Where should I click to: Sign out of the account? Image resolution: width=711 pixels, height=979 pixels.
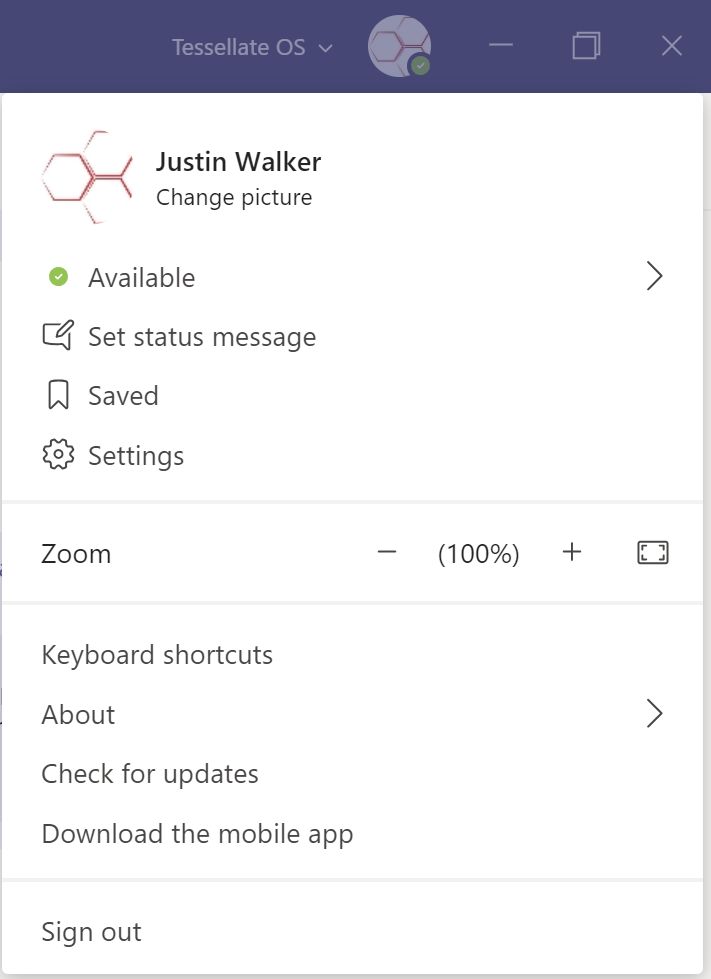(92, 932)
